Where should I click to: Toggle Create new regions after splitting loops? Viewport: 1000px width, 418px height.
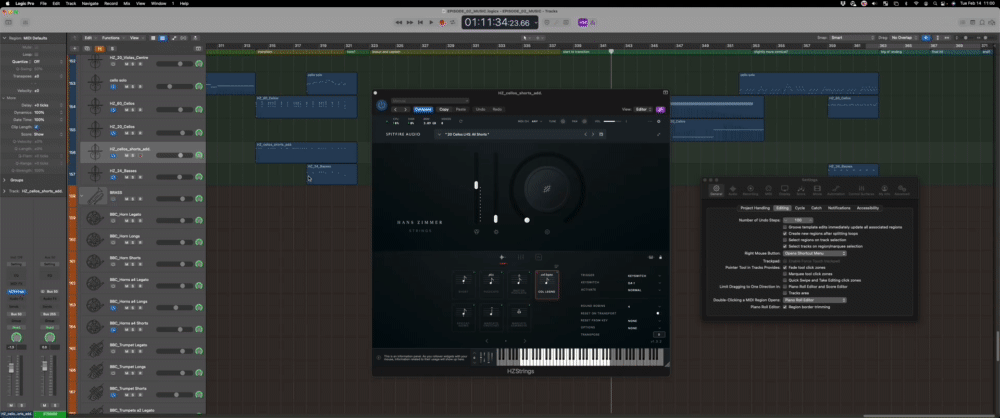[x=784, y=233]
